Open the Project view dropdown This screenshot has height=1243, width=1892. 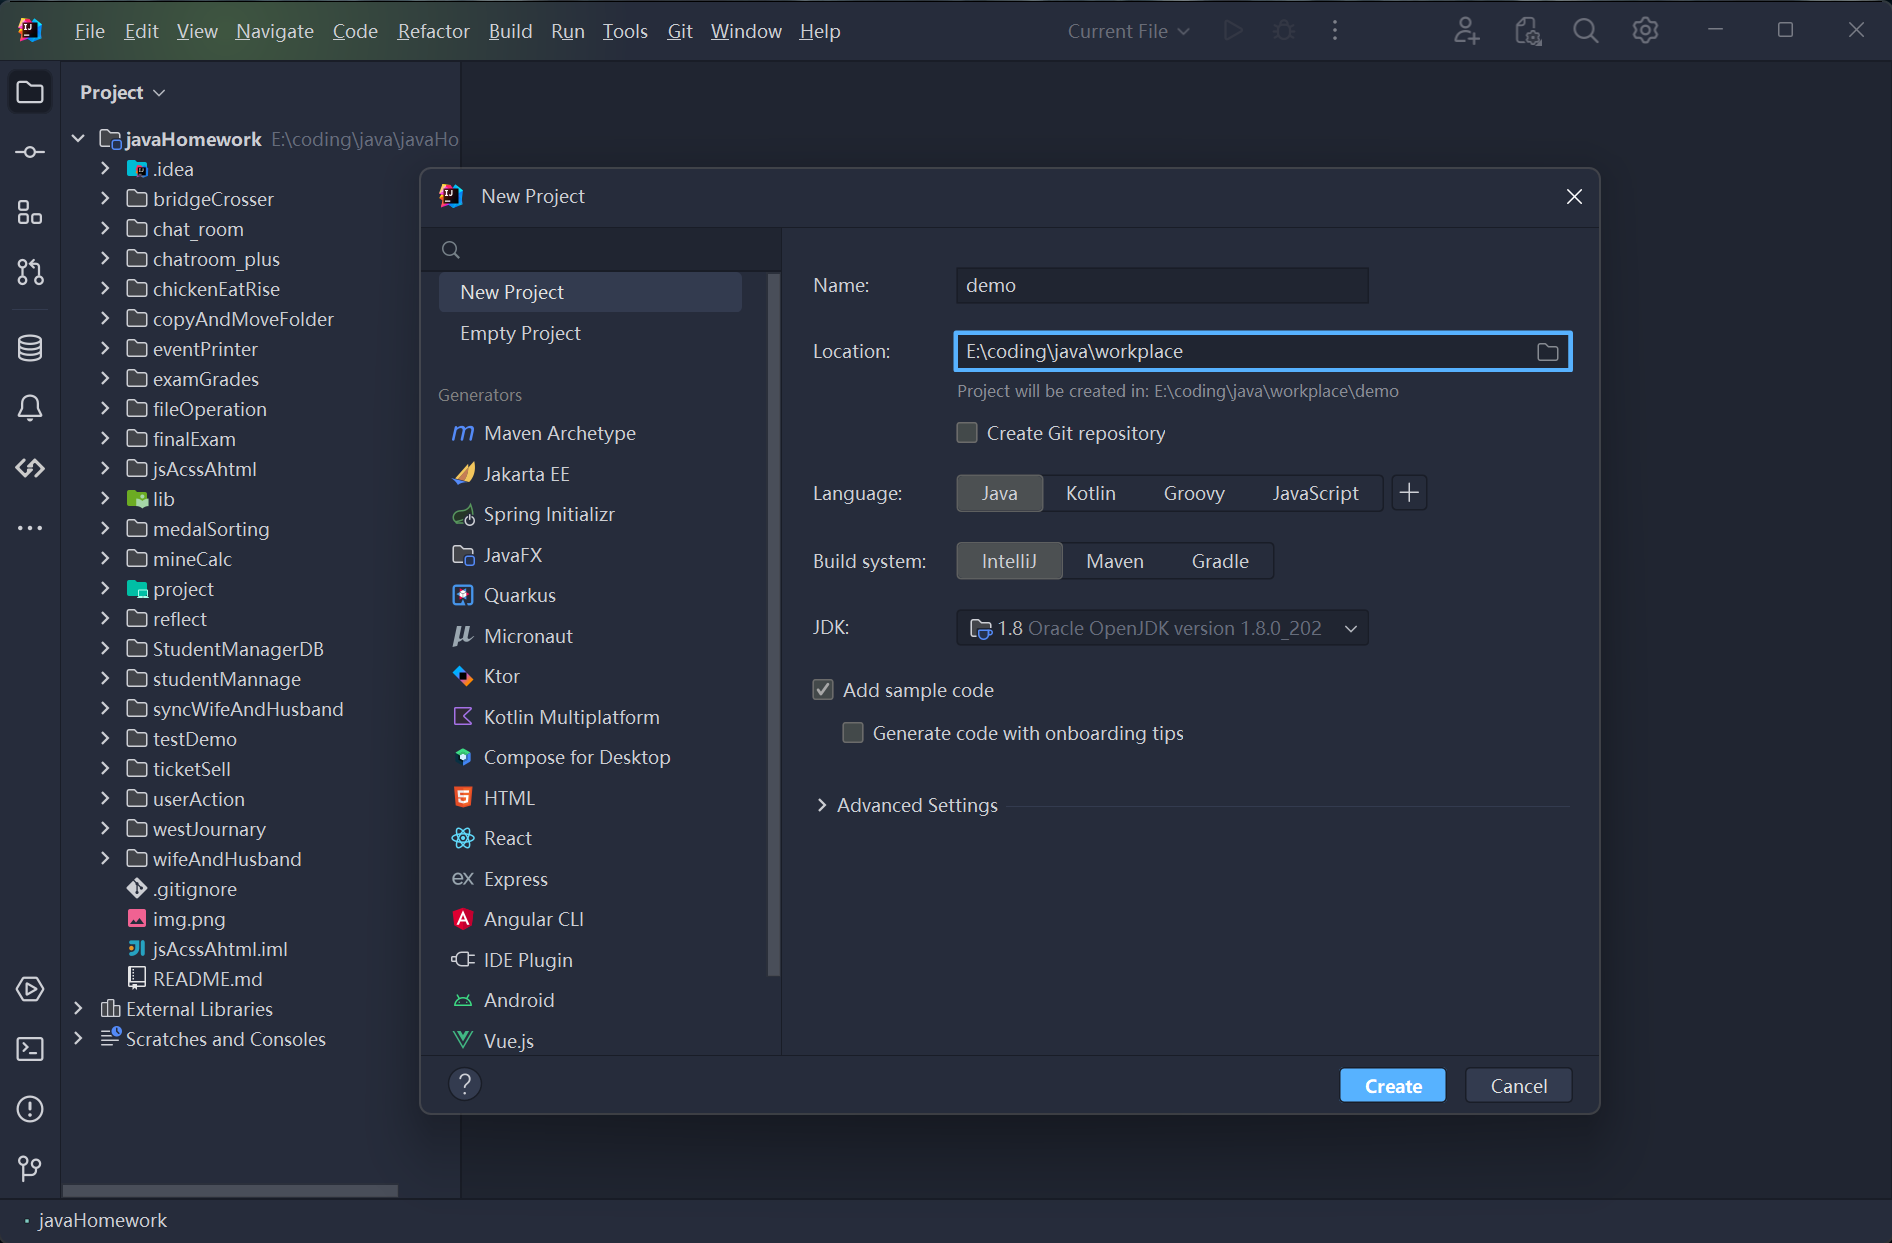122,92
